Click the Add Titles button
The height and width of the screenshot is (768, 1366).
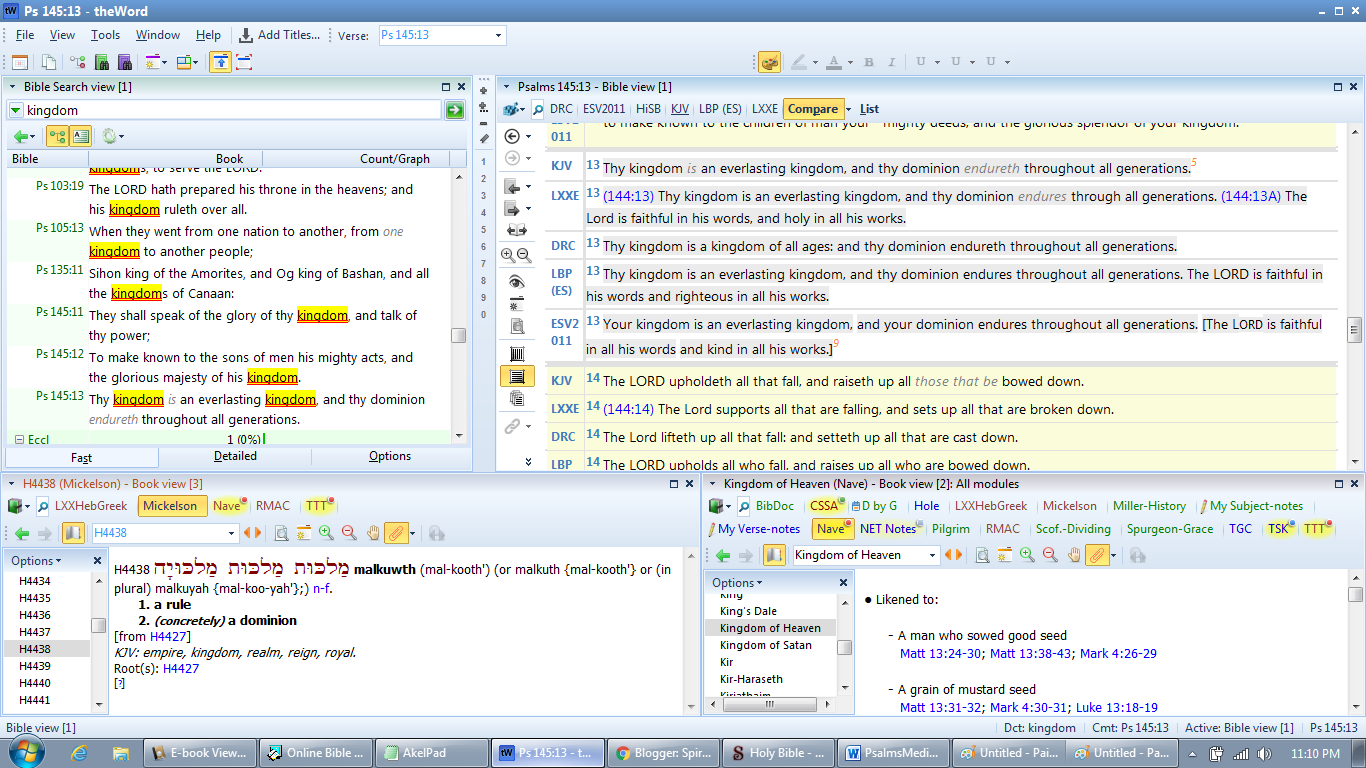pyautogui.click(x=280, y=35)
